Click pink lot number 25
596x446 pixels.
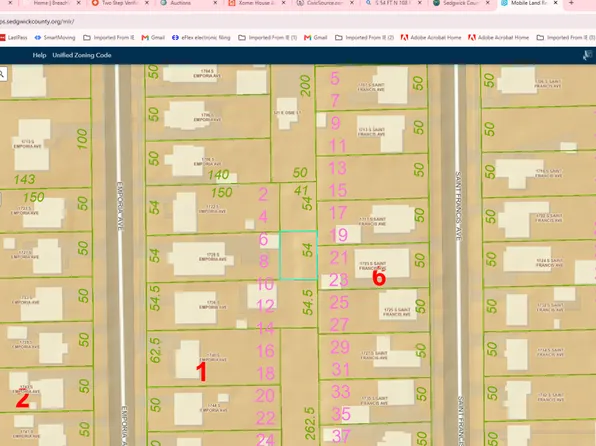(339, 302)
